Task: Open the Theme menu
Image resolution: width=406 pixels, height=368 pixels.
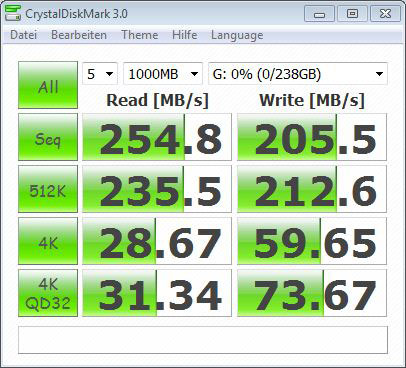Action: pyautogui.click(x=140, y=35)
